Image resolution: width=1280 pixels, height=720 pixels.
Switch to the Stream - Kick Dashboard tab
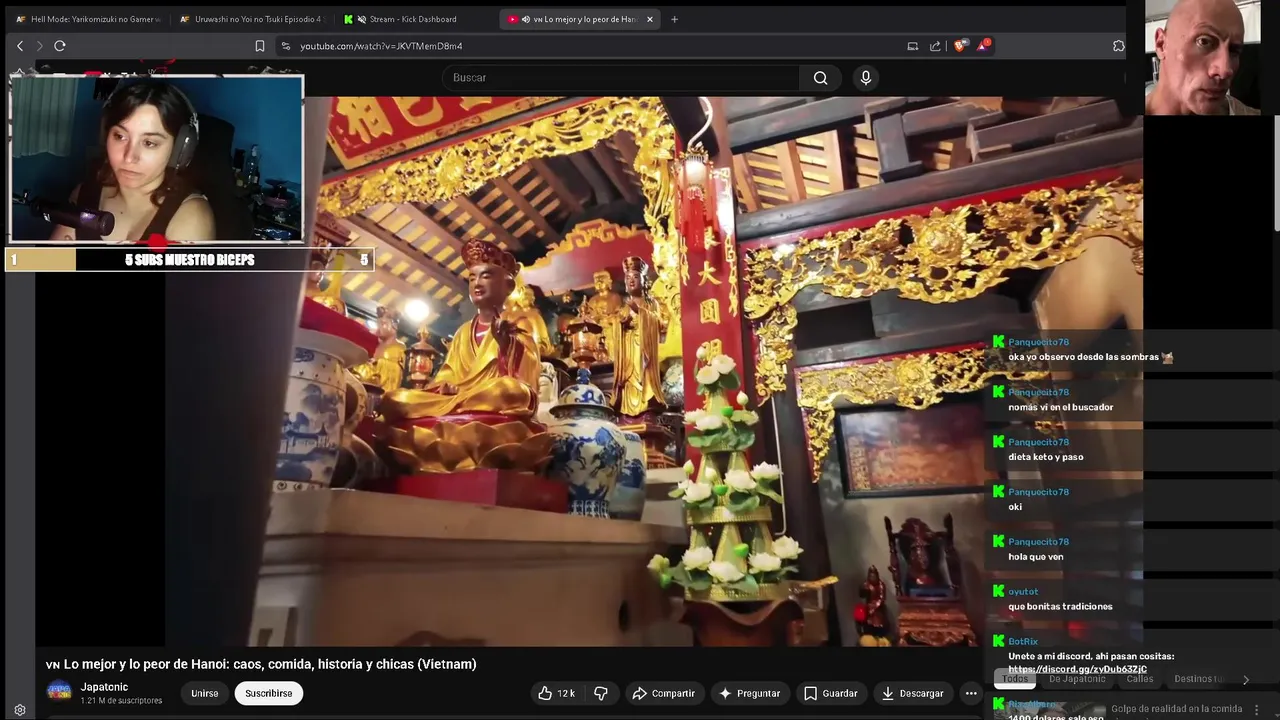click(415, 19)
